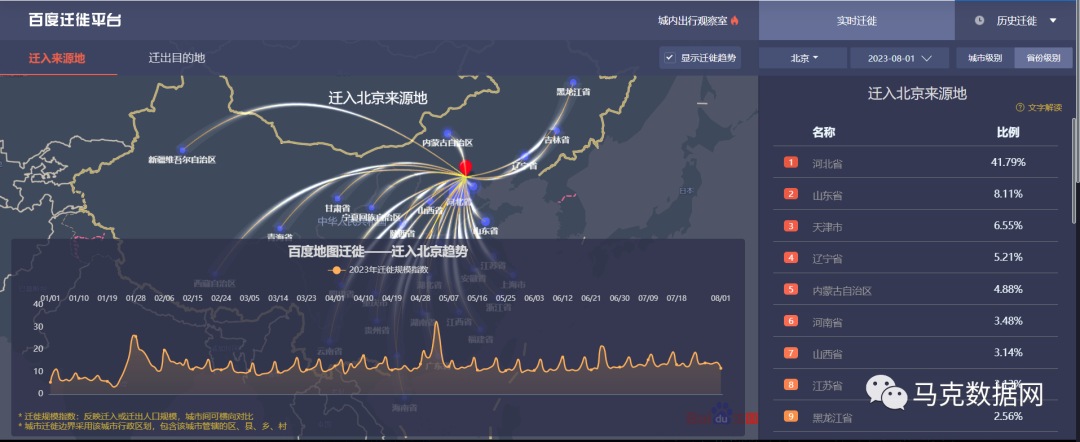This screenshot has height=442, width=1080.
Task: Click the red Beijing location pin on map
Action: point(466,167)
